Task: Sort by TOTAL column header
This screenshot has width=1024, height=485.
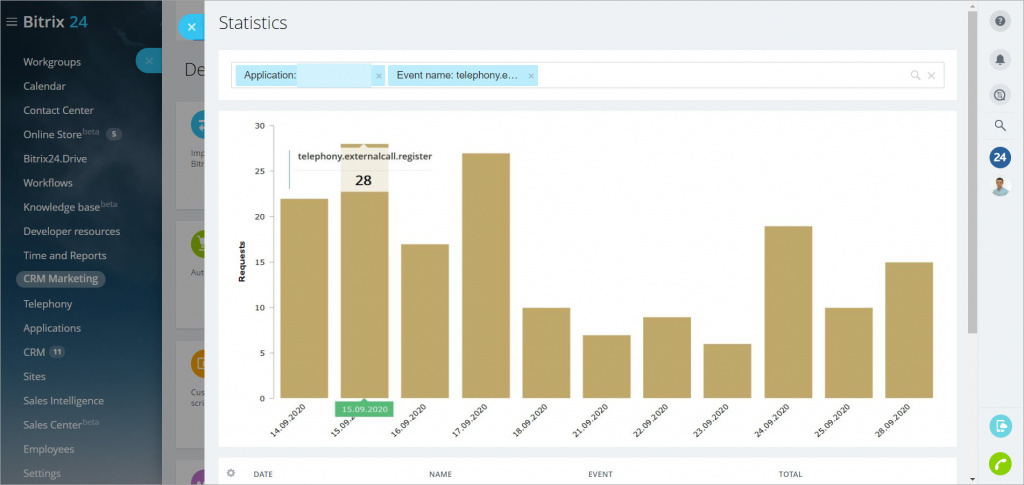Action: pyautogui.click(x=790, y=475)
